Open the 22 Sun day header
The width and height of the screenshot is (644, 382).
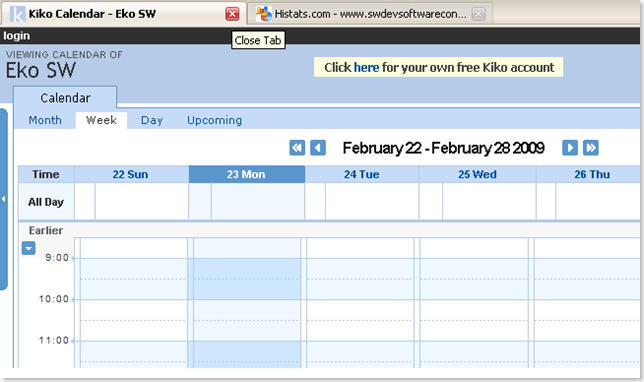[131, 175]
